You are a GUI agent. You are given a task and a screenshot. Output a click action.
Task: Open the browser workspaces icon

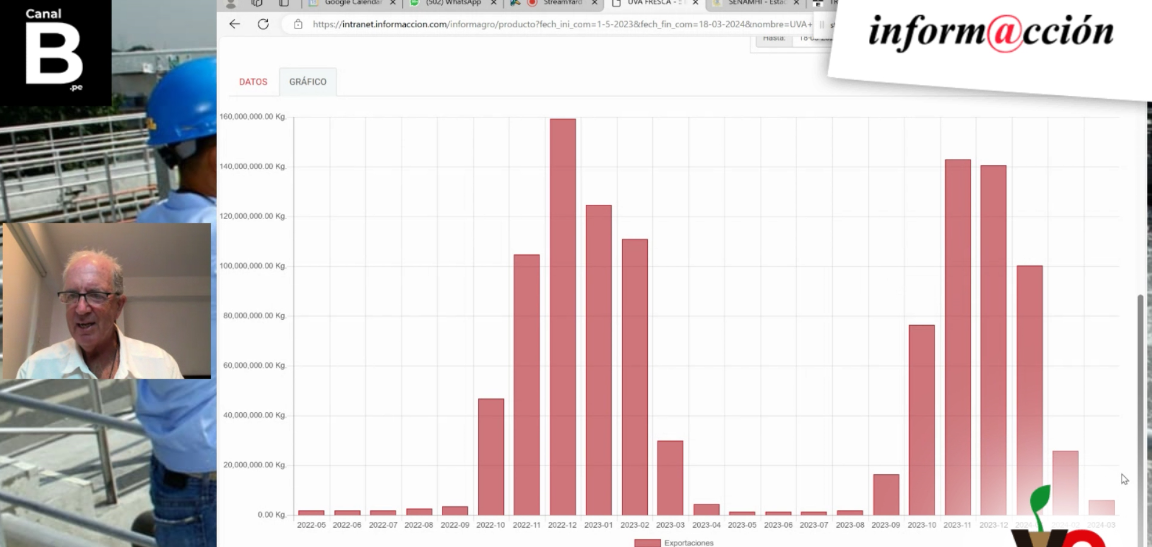(x=257, y=4)
